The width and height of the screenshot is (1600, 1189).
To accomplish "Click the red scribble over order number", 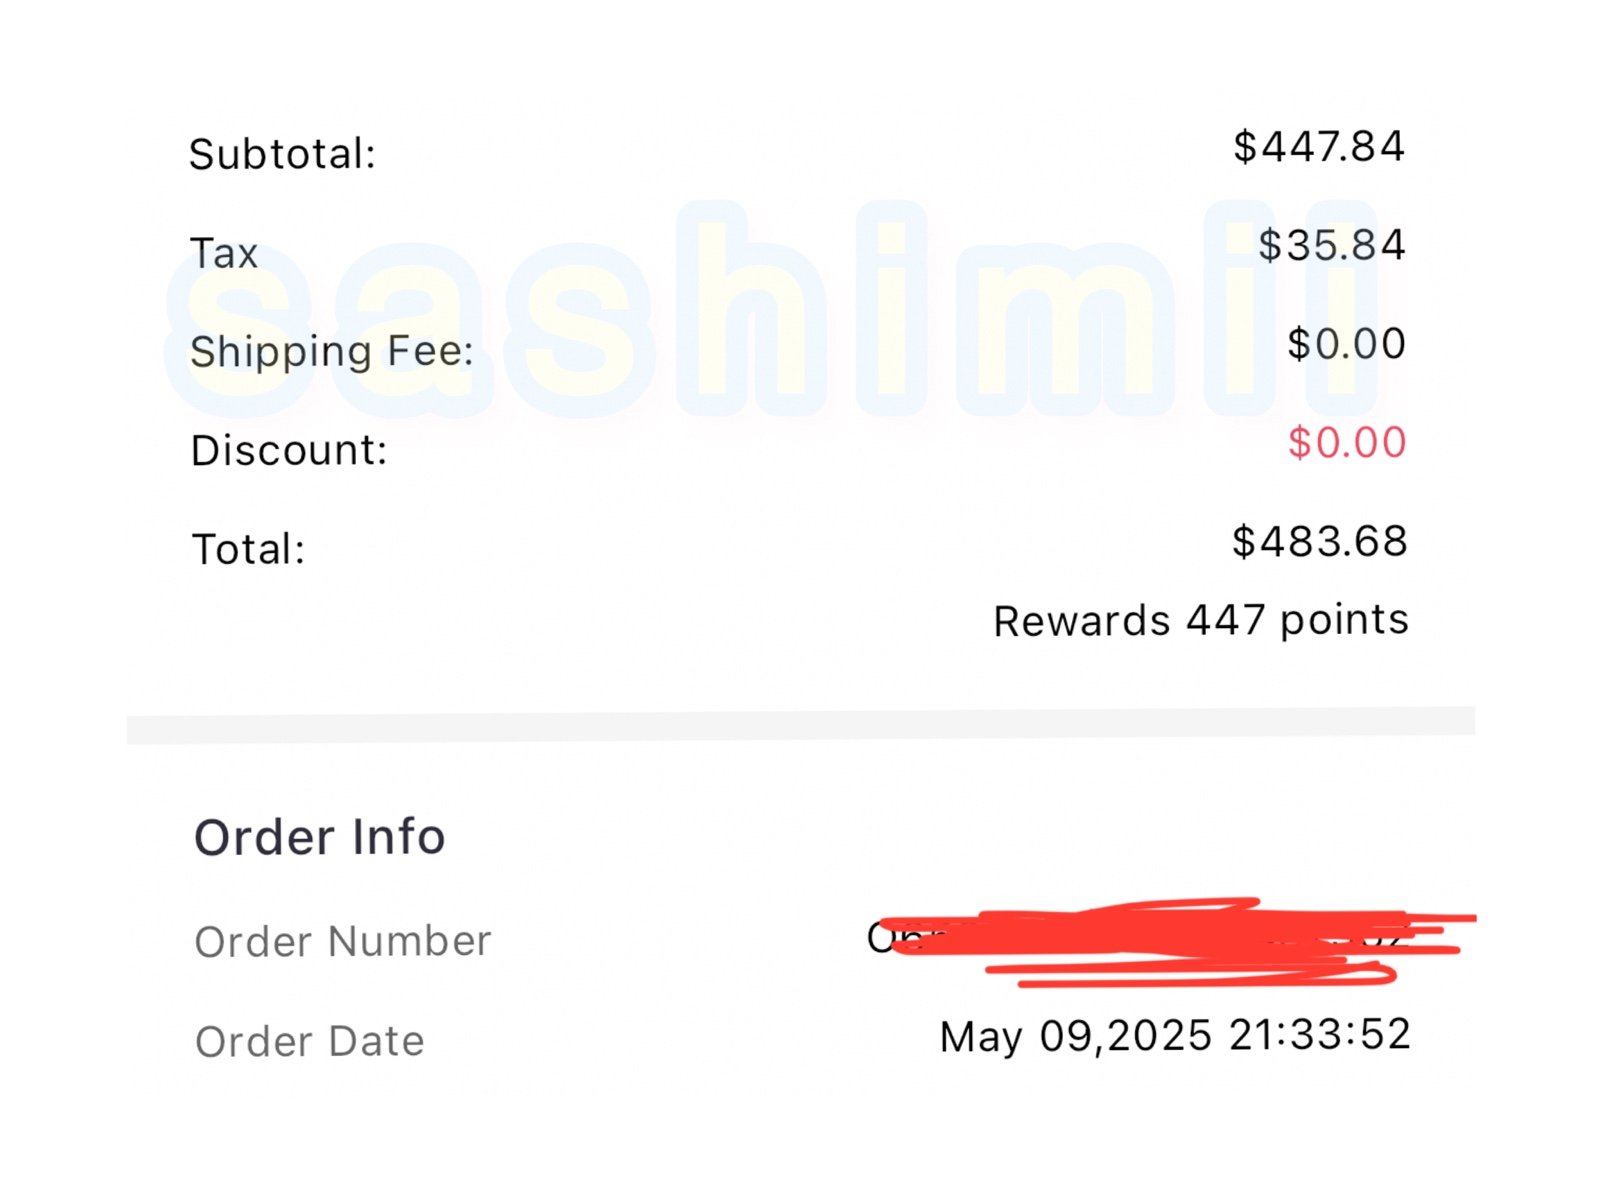I will (1180, 942).
